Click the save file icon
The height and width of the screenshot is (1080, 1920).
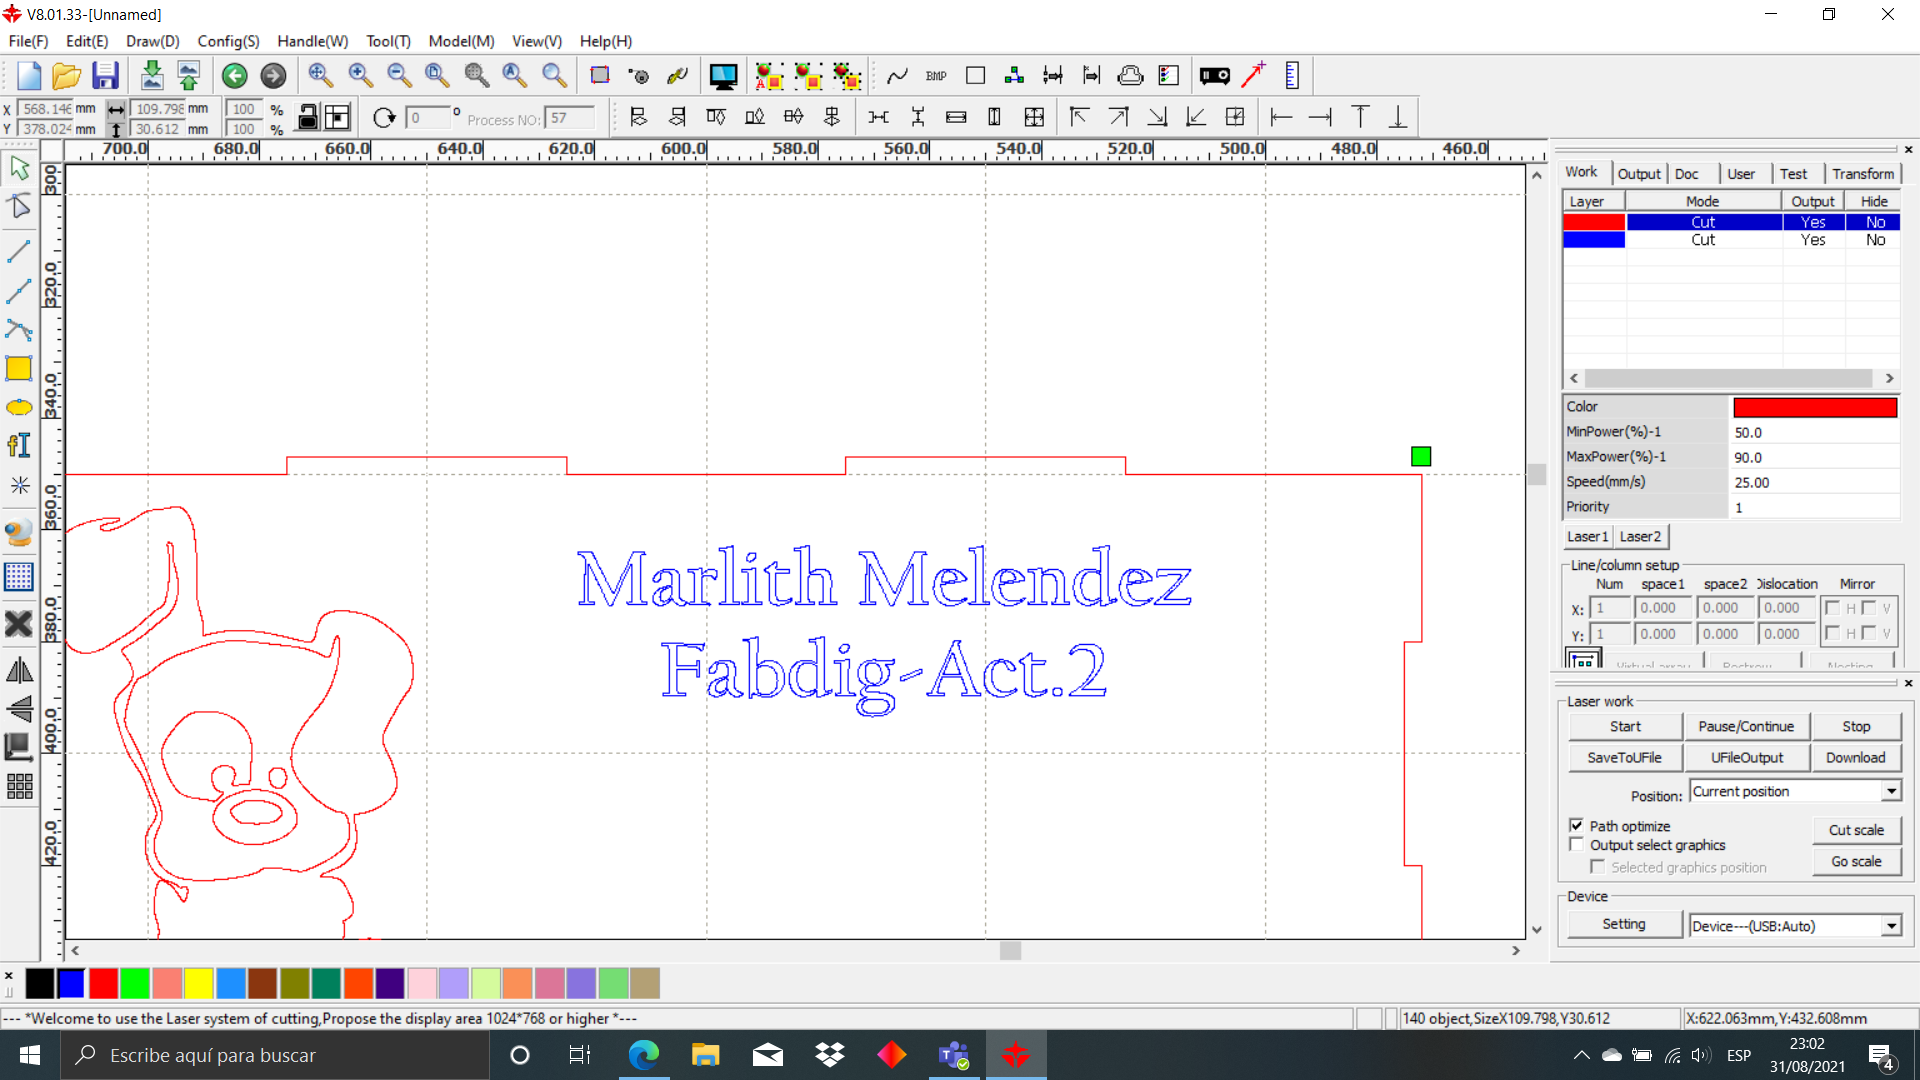coord(105,76)
